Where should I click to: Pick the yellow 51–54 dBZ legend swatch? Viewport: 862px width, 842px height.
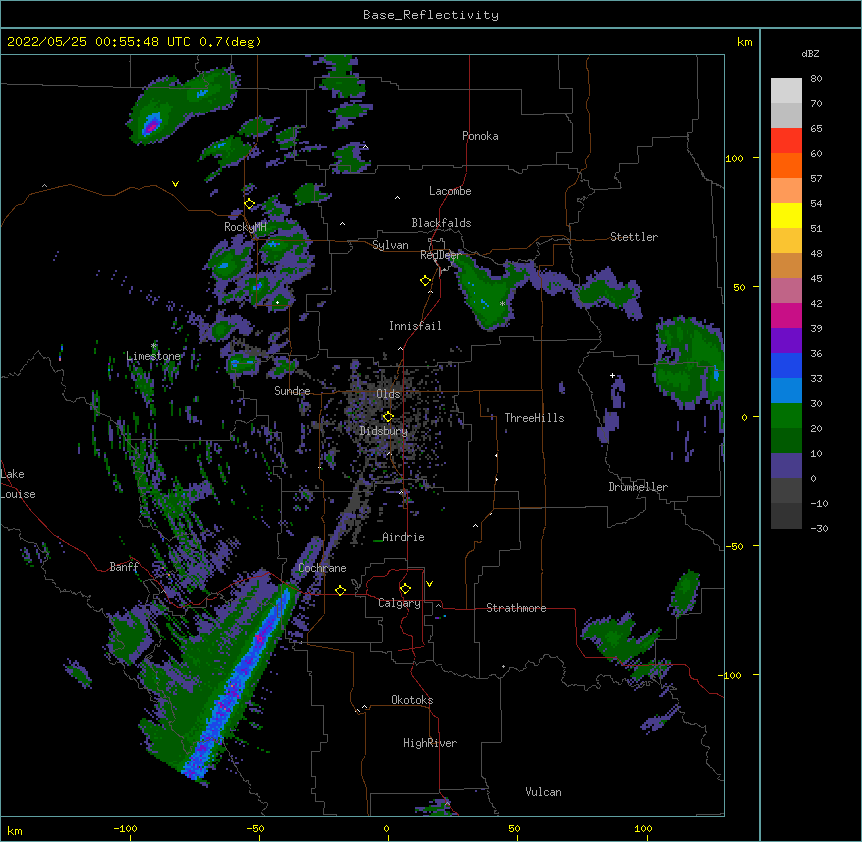786,215
